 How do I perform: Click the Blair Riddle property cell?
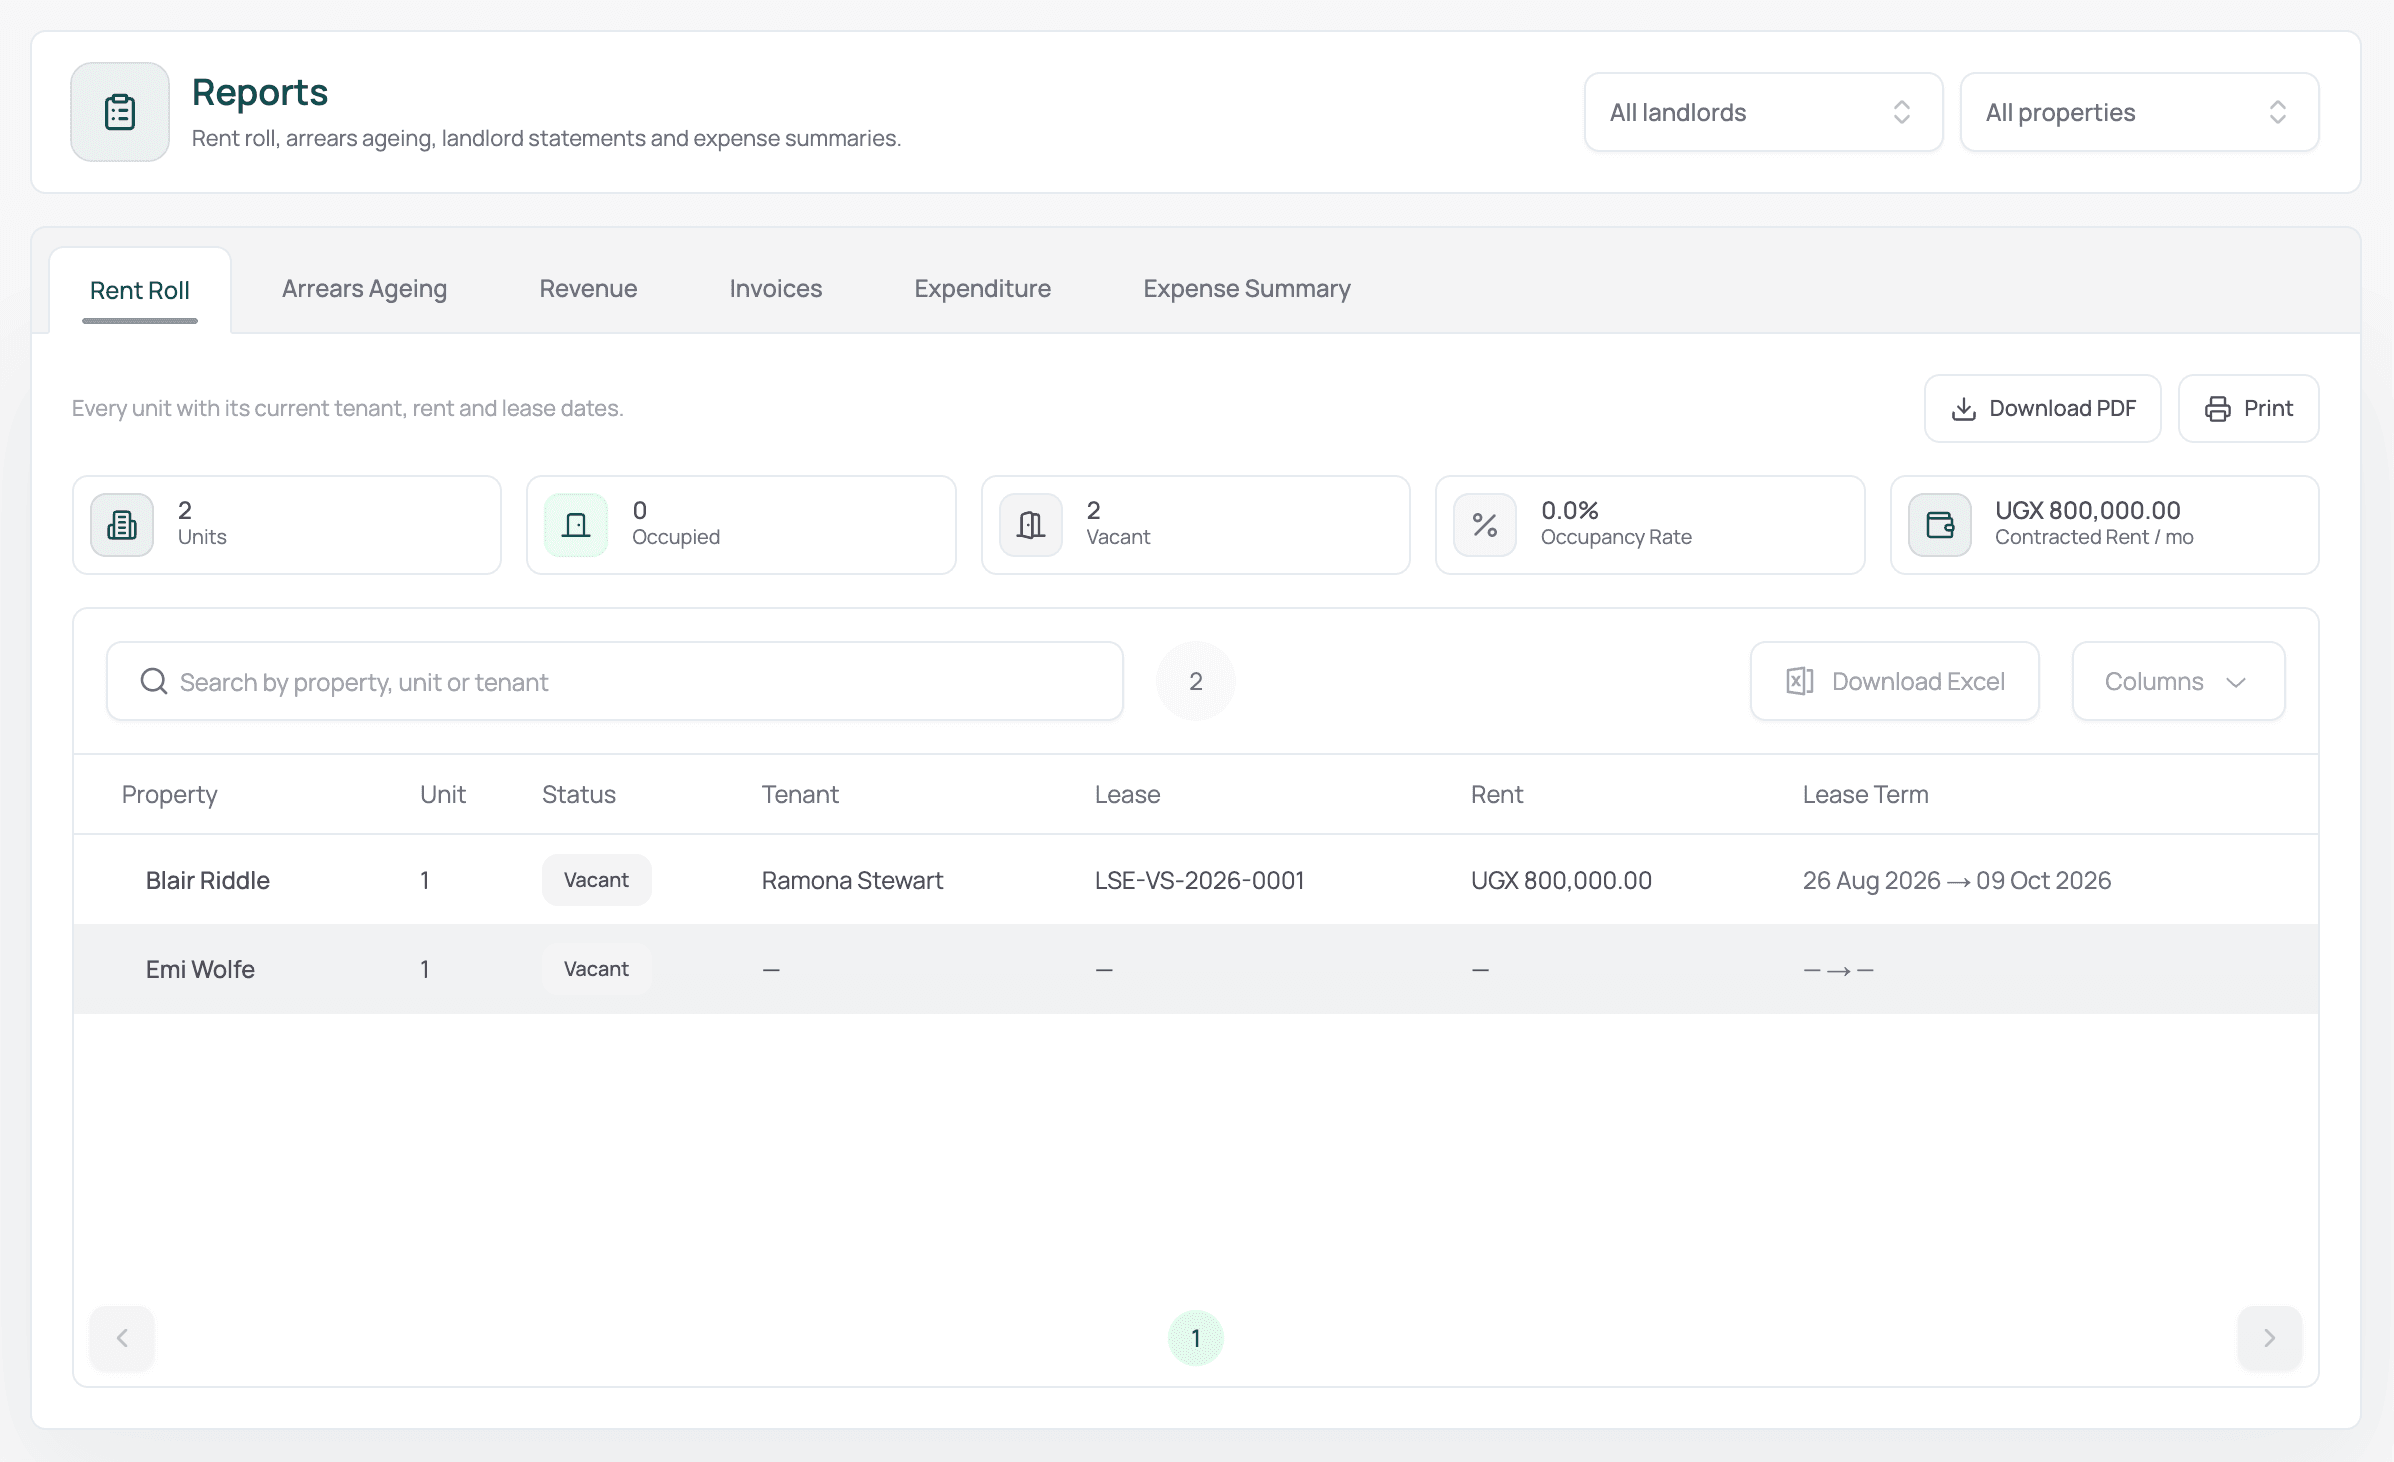(x=208, y=880)
